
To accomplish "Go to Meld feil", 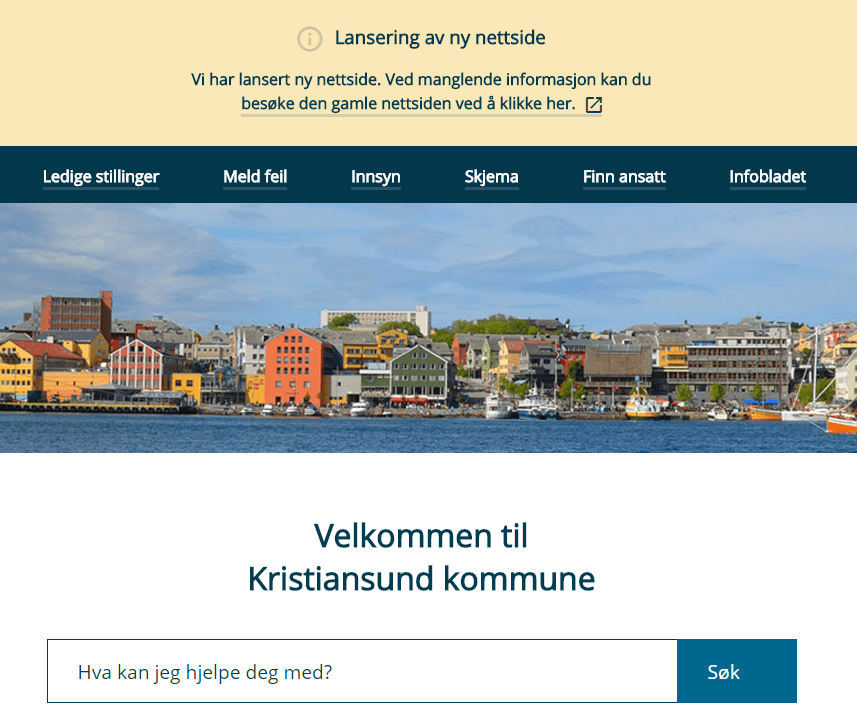I will 255,177.
